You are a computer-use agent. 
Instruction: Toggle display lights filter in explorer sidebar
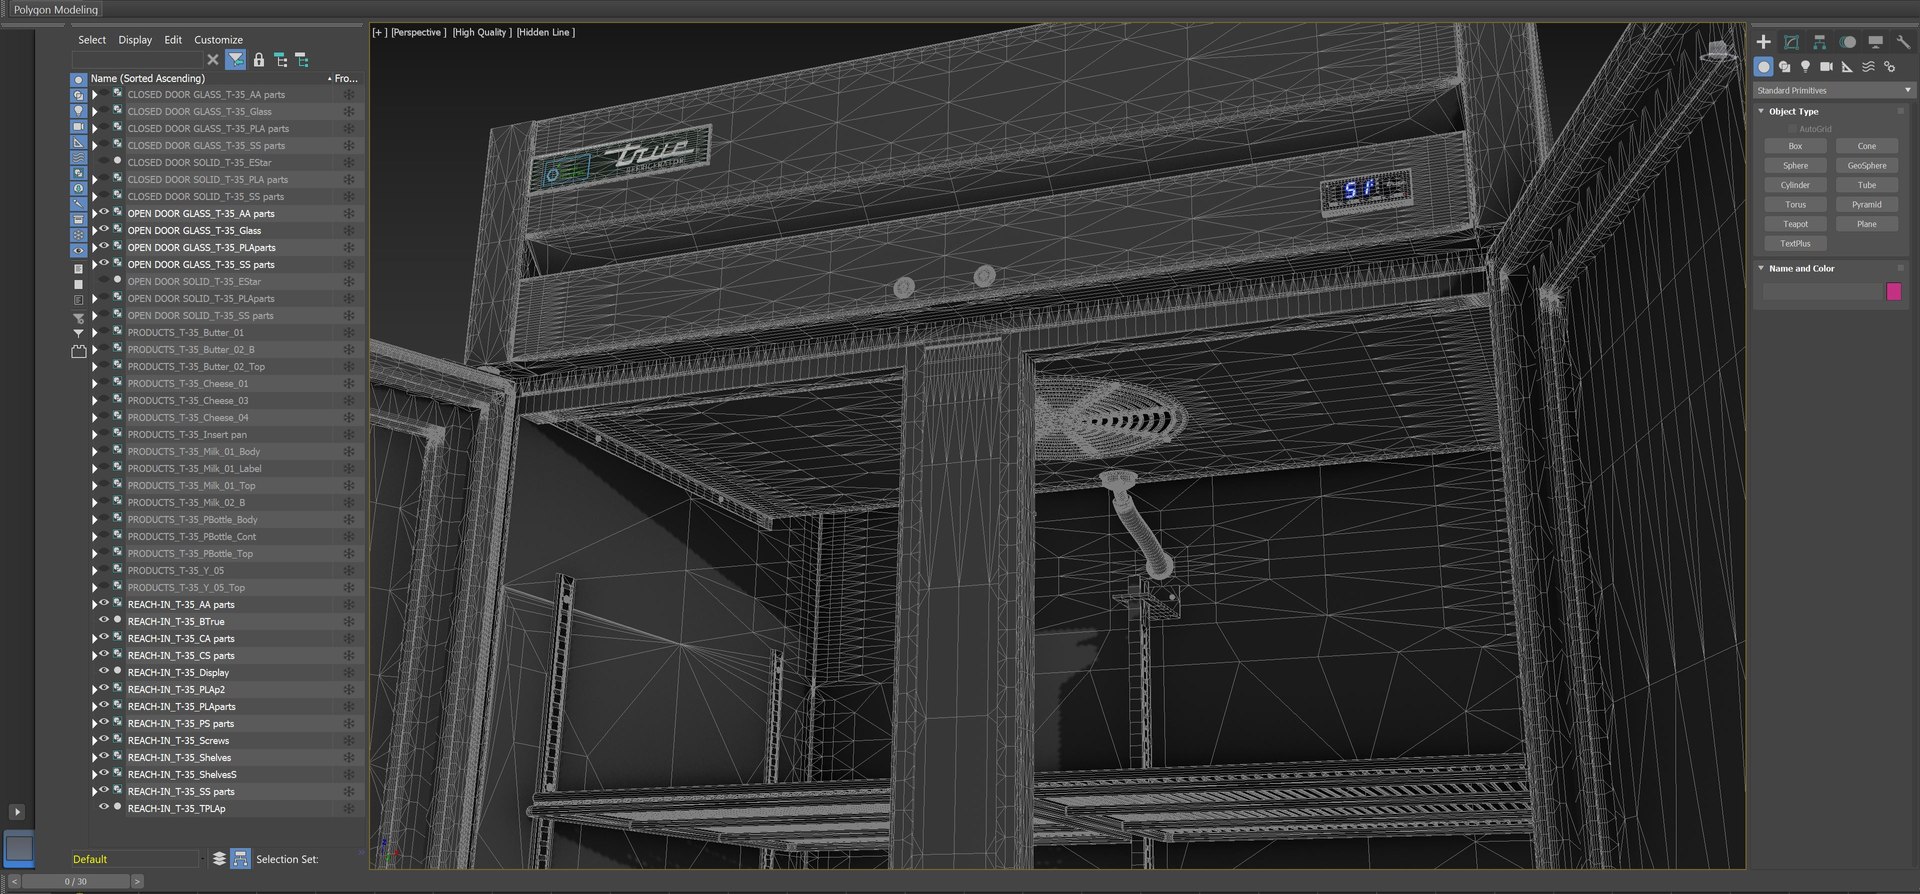point(79,111)
